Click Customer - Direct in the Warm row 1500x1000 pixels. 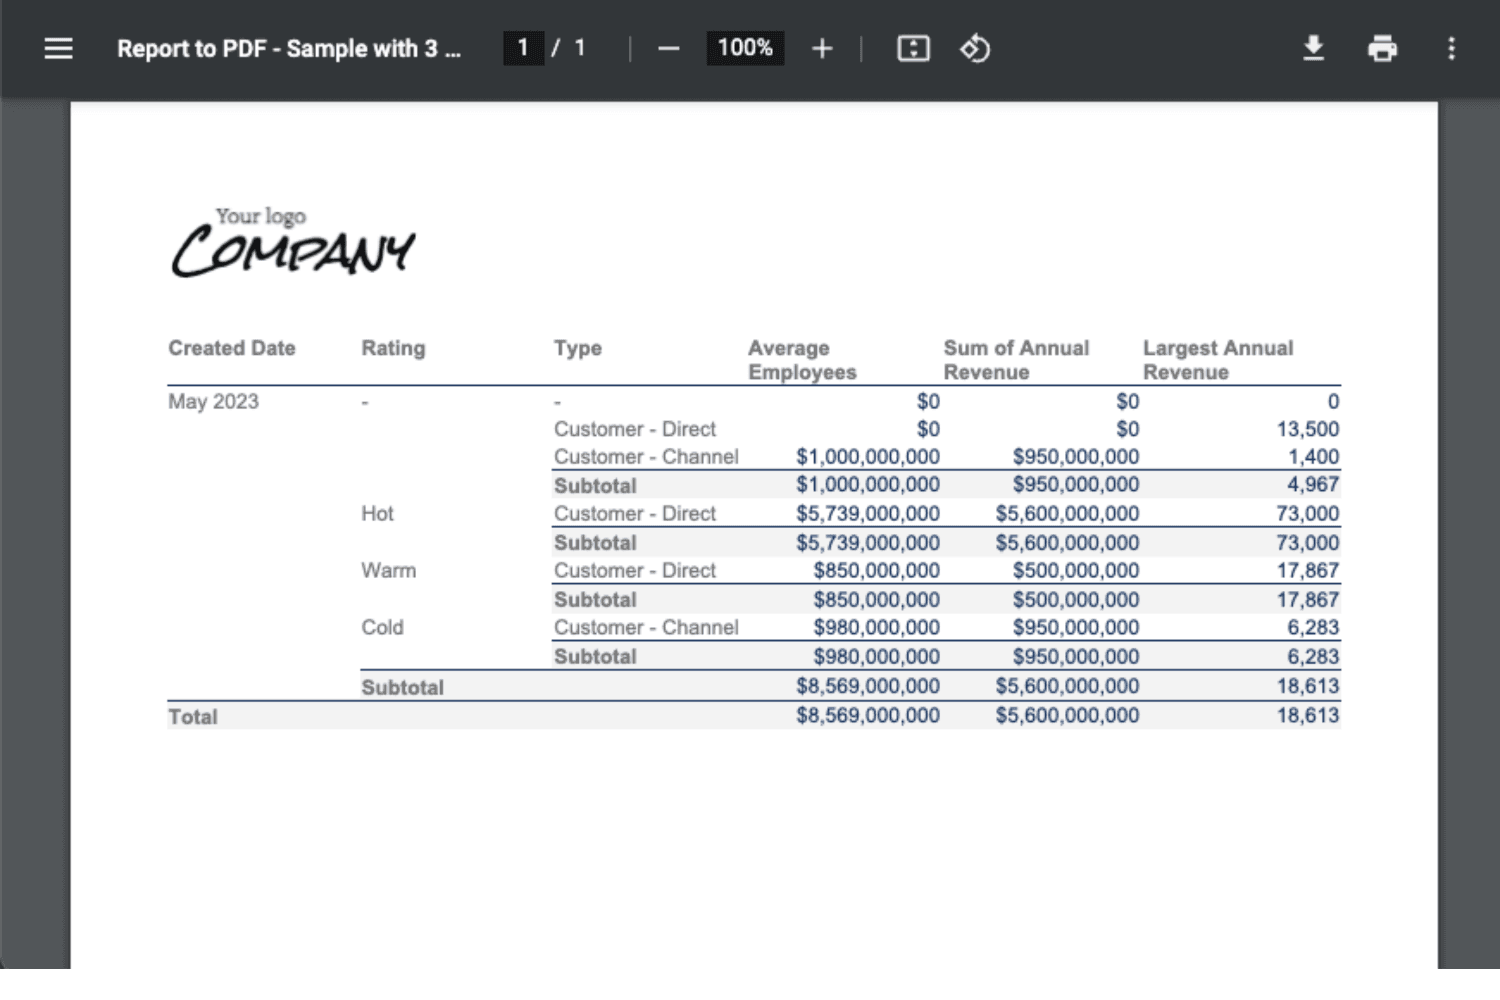[635, 571]
